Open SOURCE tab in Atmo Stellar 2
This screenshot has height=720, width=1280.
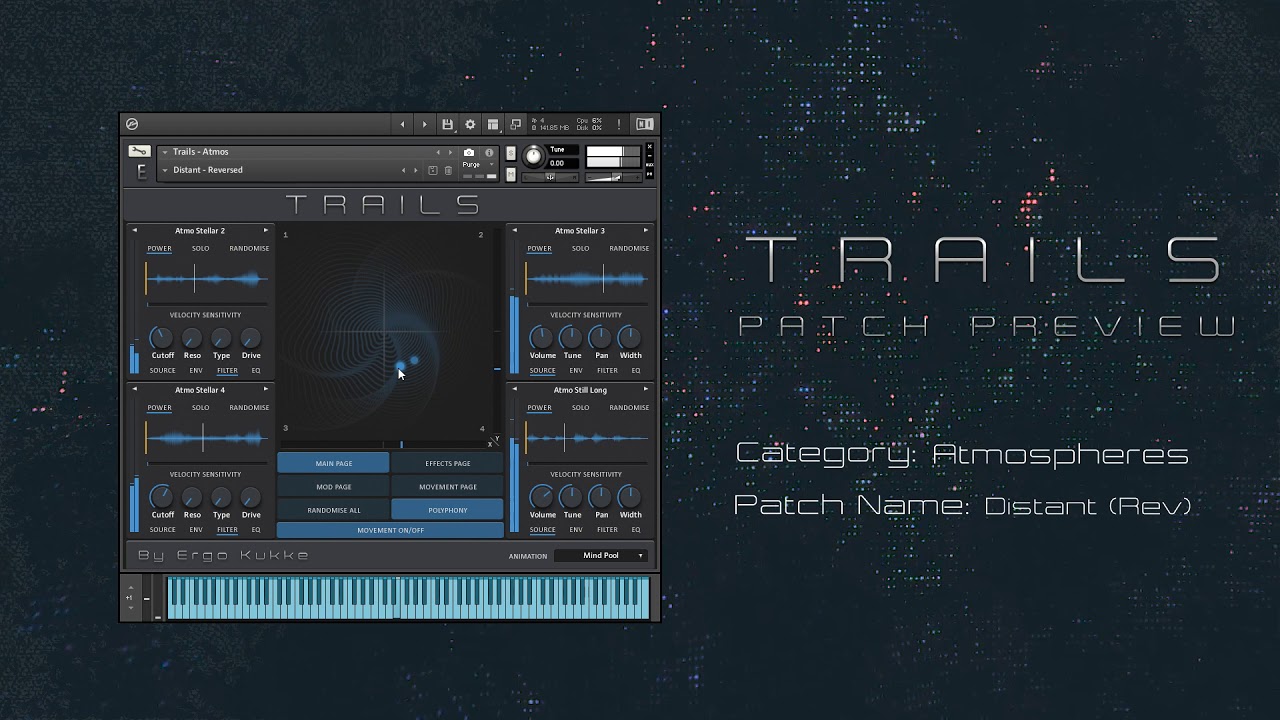pos(162,370)
